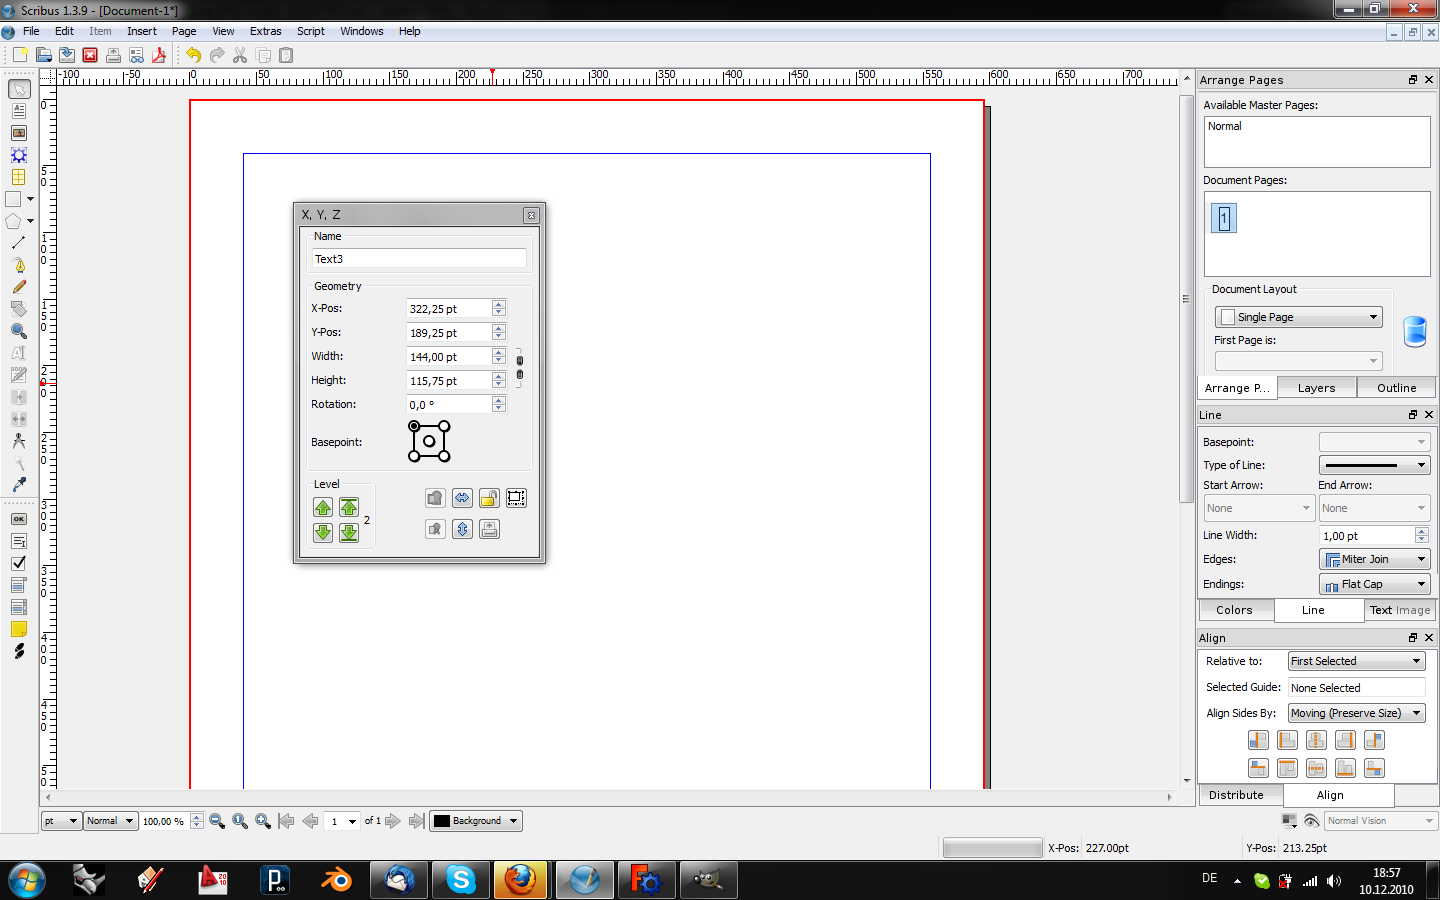Open the Relative to First Selected dropdown
Image resolution: width=1440 pixels, height=900 pixels.
[1355, 661]
